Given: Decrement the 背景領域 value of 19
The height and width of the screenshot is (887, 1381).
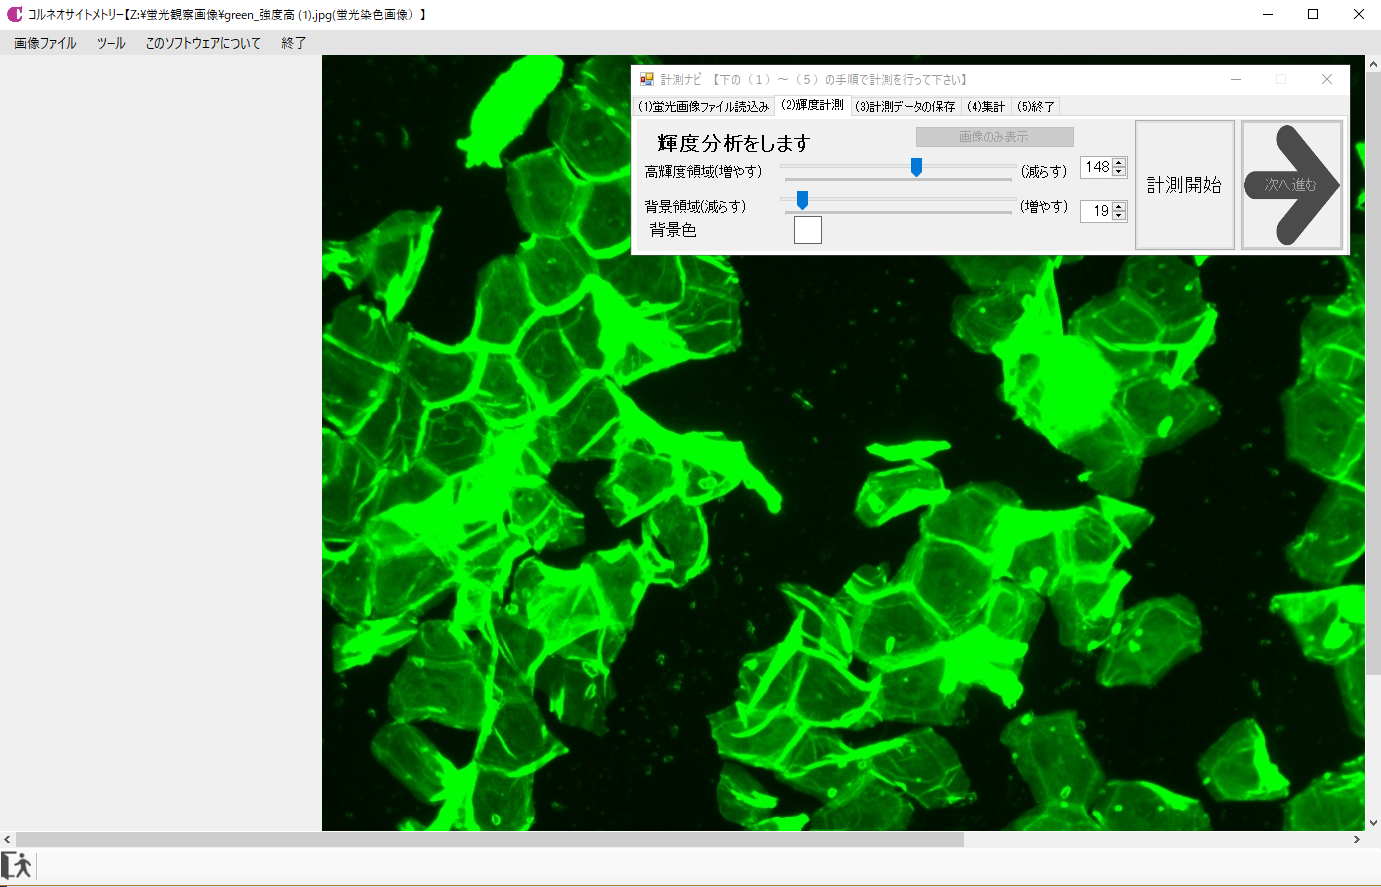Looking at the screenshot, I should (1119, 215).
